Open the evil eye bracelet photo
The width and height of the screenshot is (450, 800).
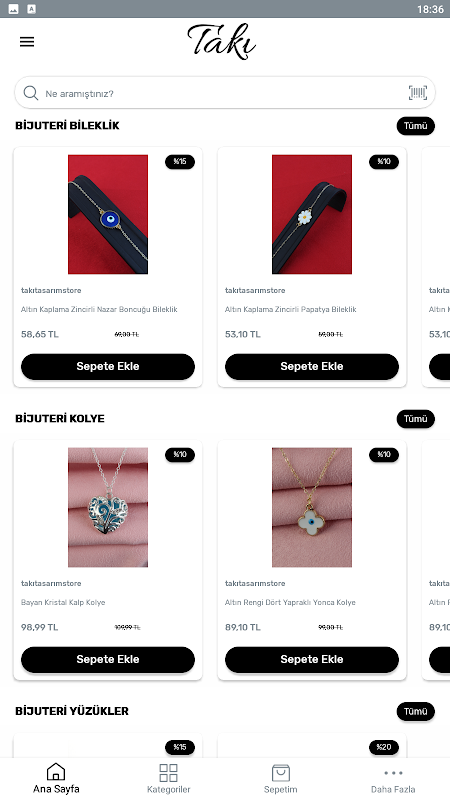[108, 214]
